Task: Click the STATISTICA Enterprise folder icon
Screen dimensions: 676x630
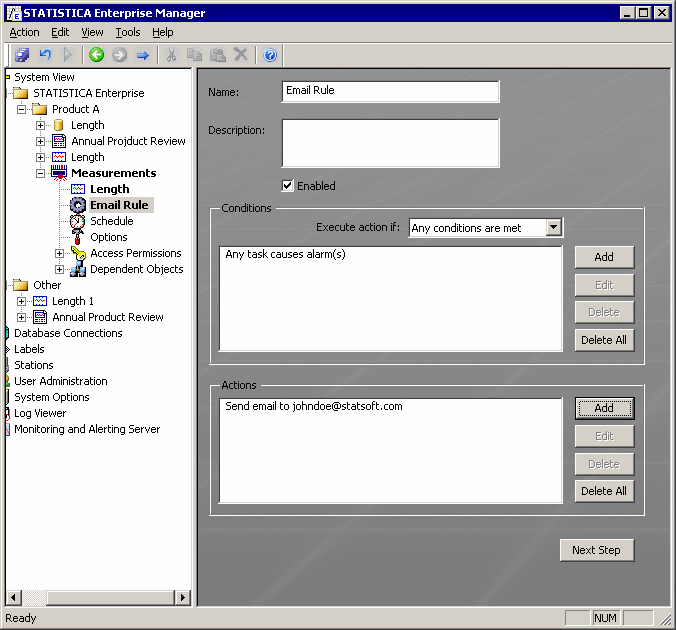Action: [x=20, y=93]
